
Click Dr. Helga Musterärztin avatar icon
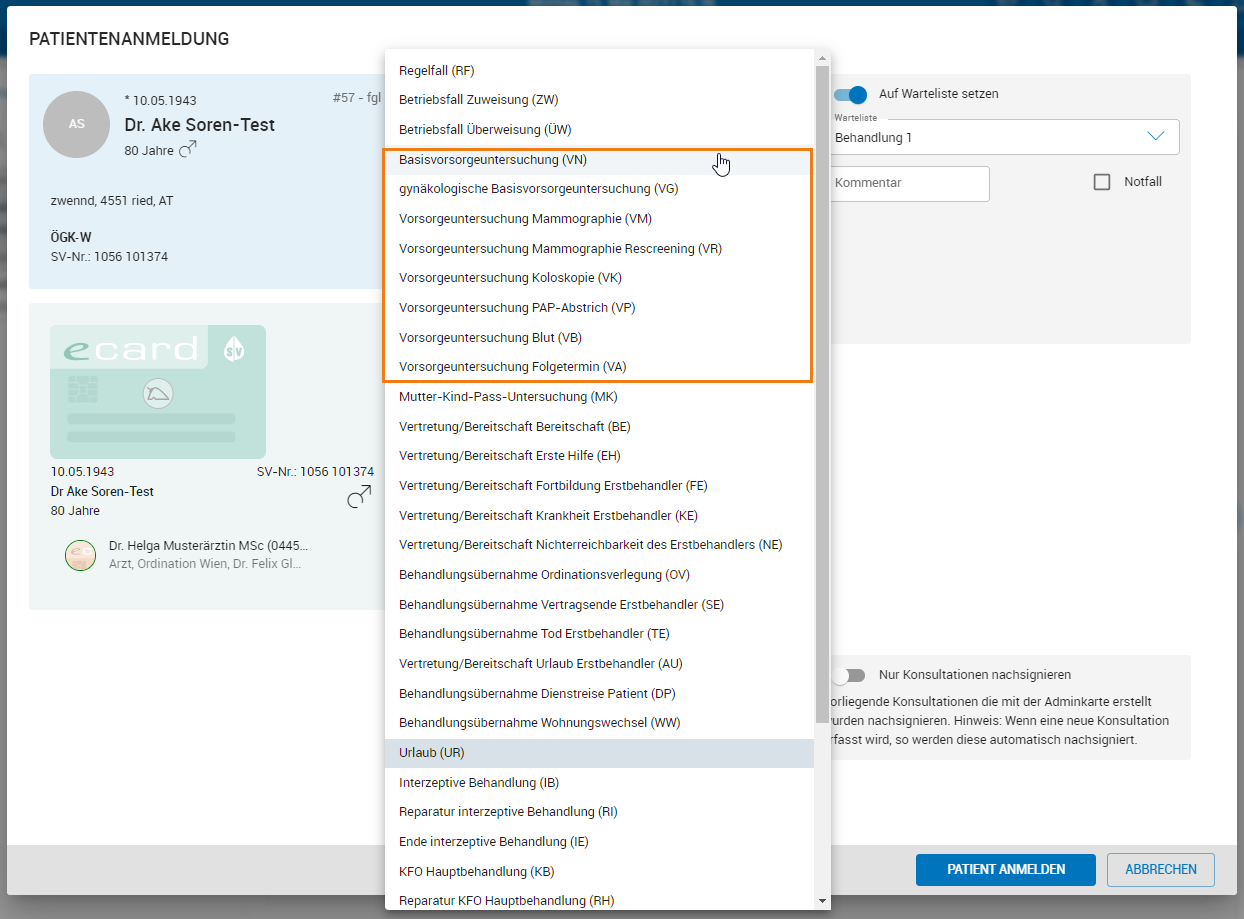(80, 555)
